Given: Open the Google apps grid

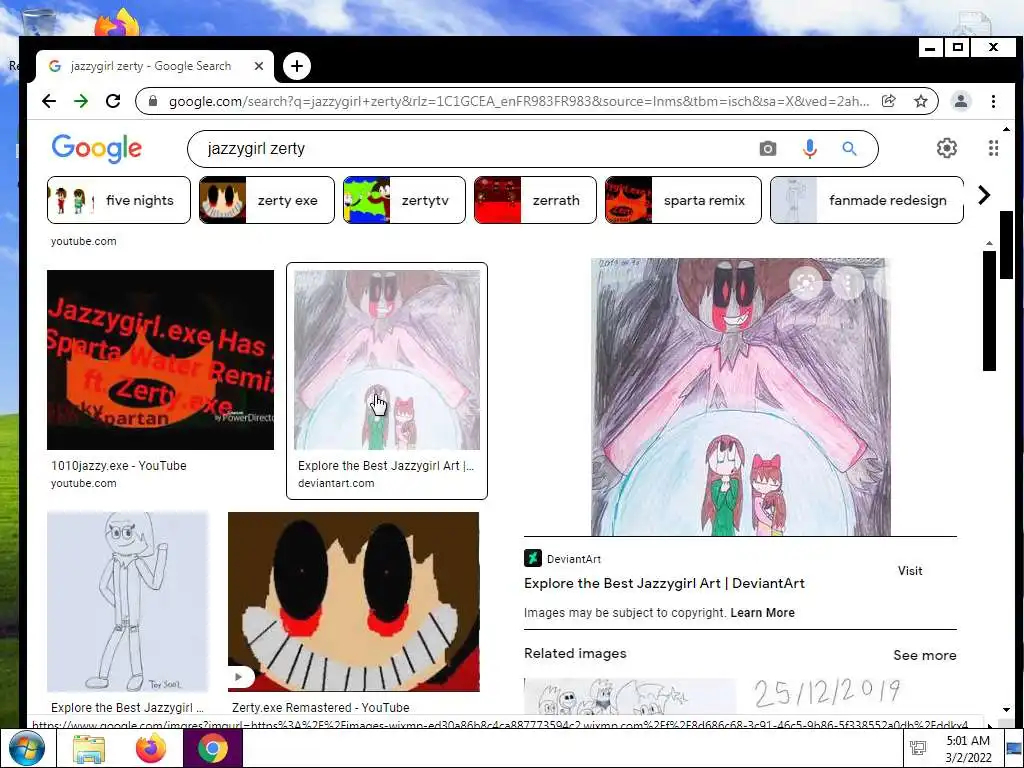Looking at the screenshot, I should click(x=993, y=148).
